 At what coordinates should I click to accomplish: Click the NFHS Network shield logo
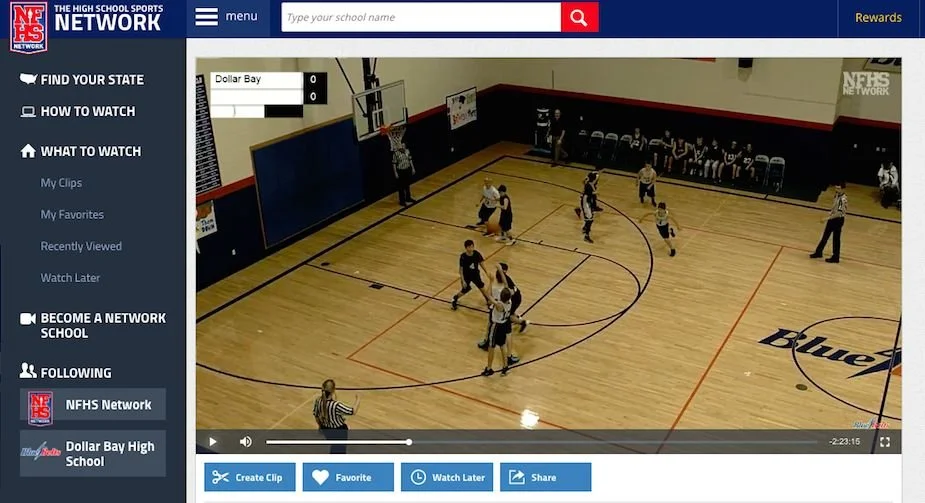pos(28,27)
